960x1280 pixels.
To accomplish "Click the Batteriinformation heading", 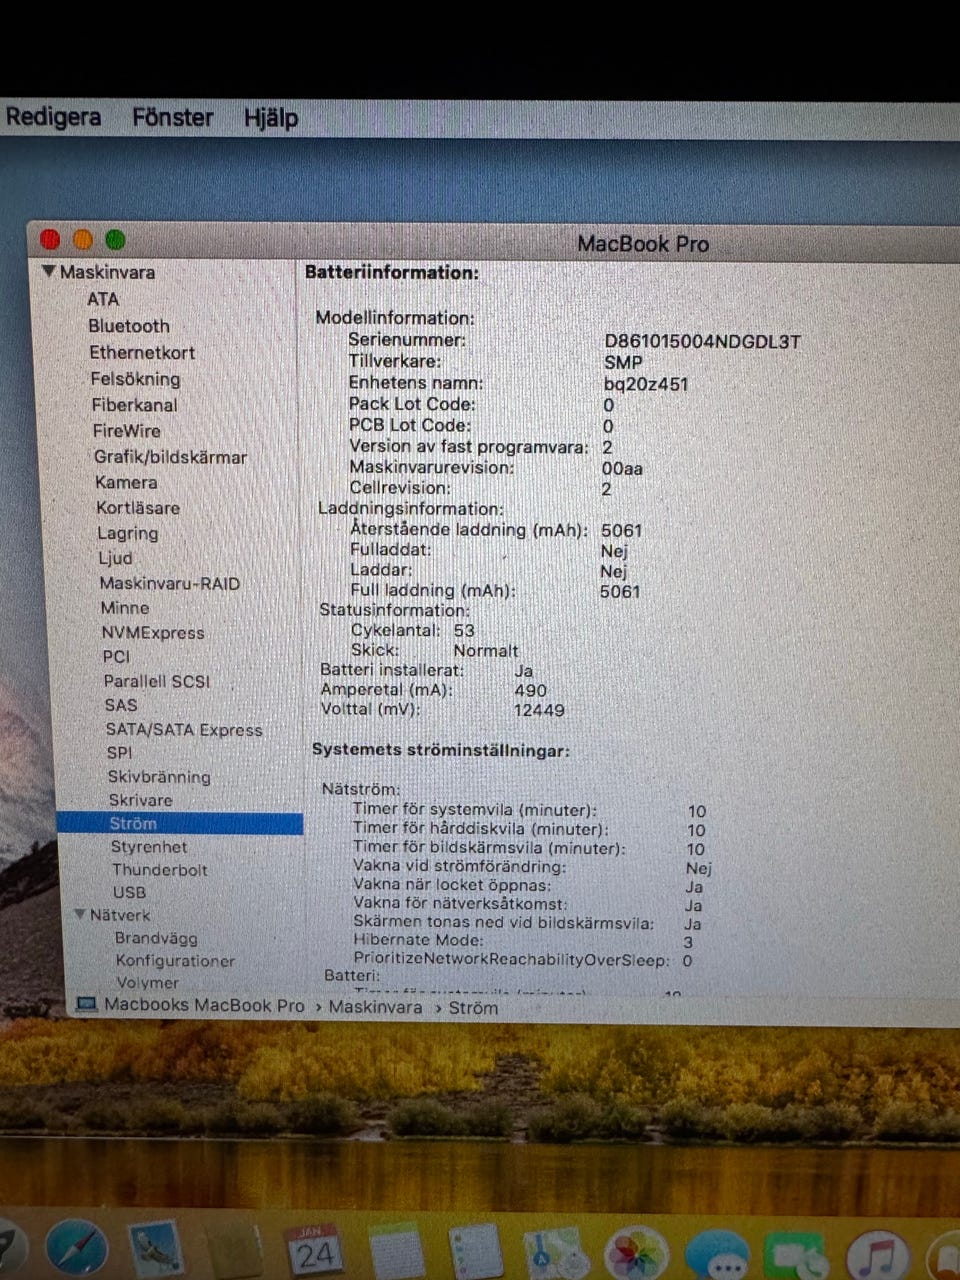I will coord(392,272).
